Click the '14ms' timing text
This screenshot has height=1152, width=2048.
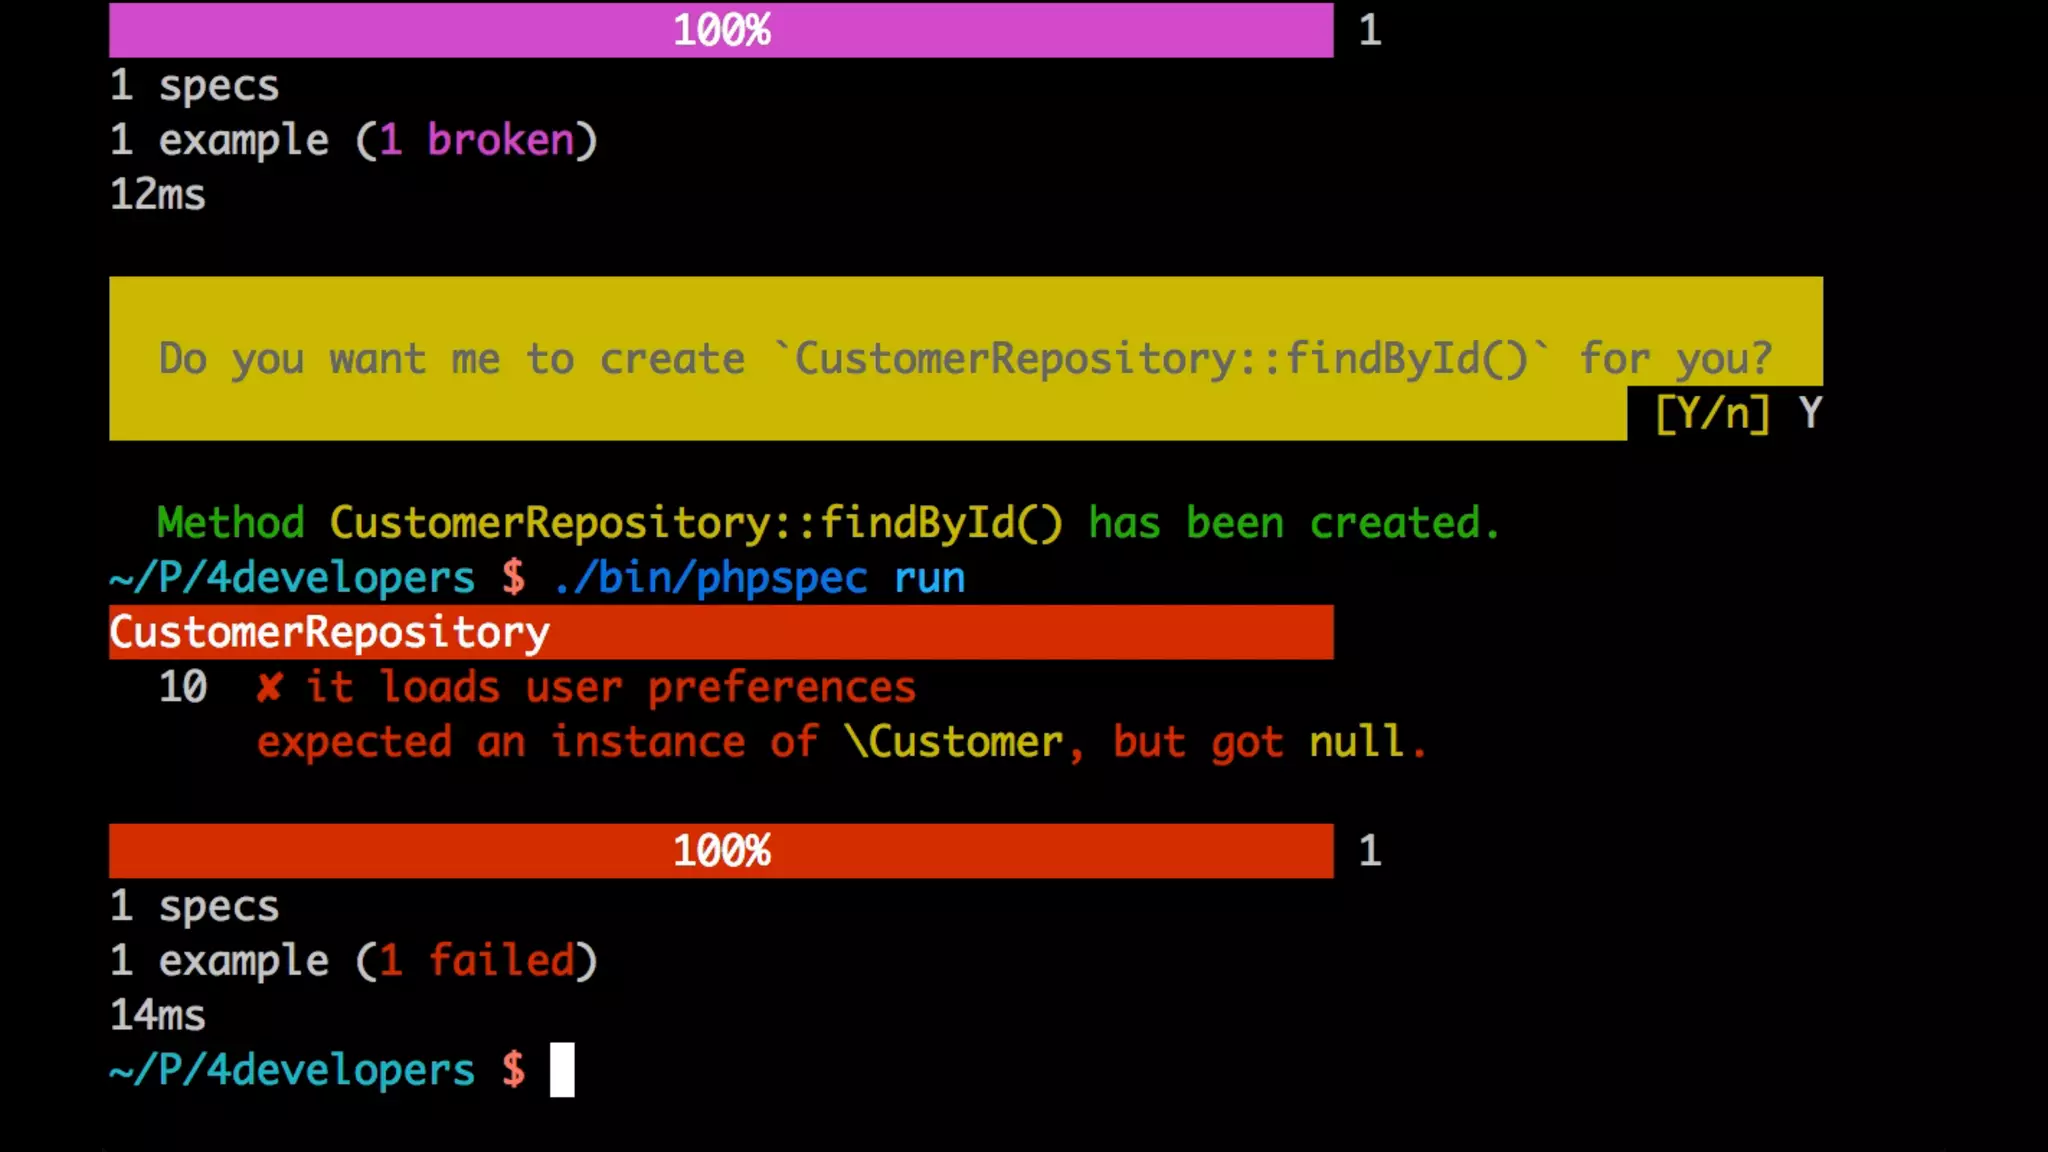pos(158,1016)
